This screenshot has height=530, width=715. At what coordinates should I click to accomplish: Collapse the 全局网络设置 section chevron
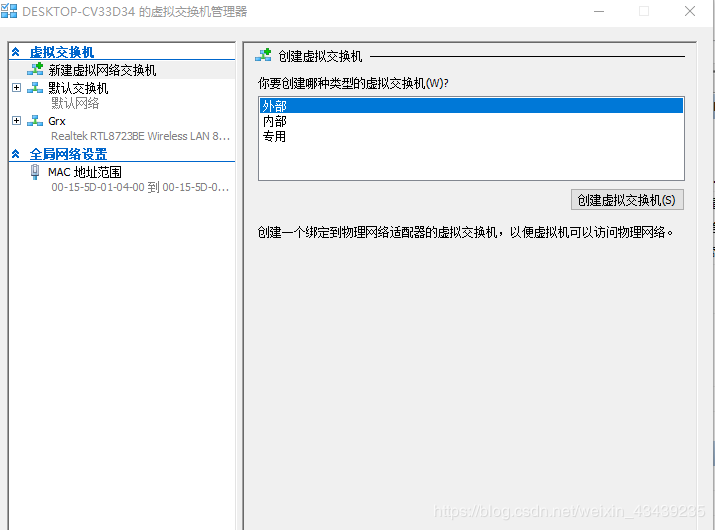pos(16,154)
